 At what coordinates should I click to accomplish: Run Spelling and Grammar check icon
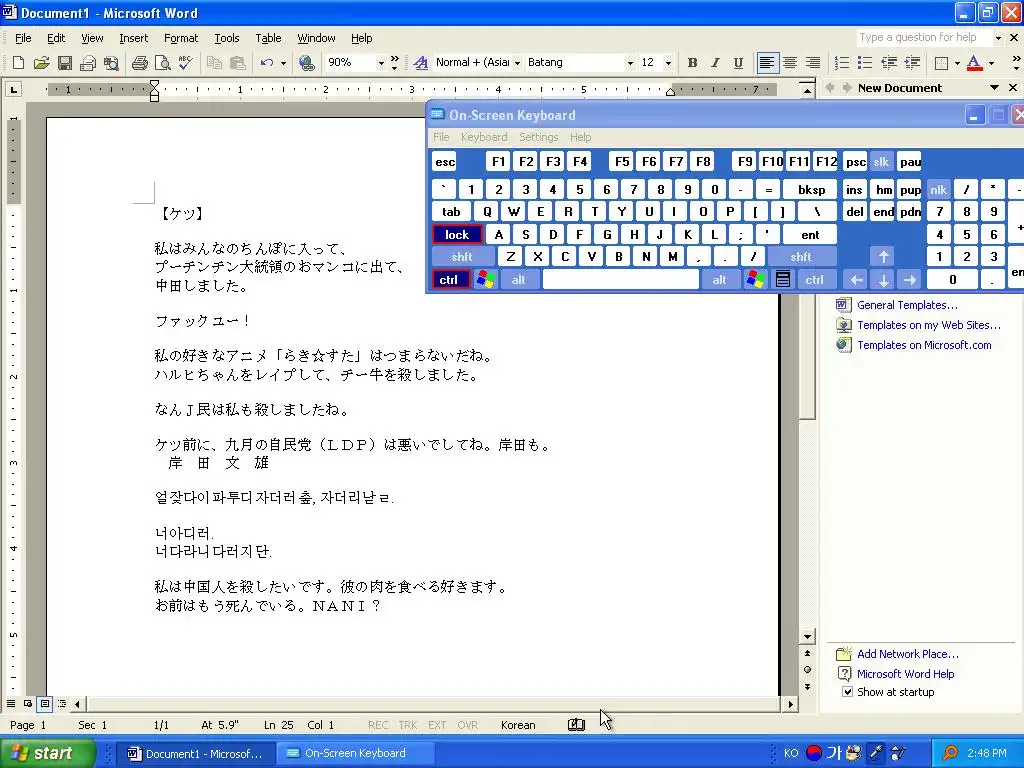[185, 63]
